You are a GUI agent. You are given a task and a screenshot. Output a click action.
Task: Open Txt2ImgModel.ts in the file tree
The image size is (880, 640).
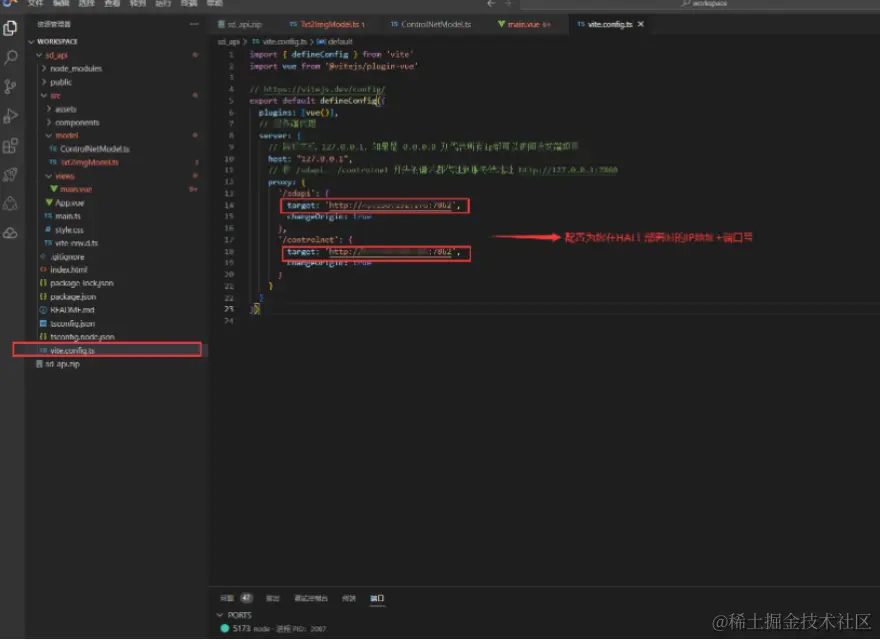[x=89, y=162]
